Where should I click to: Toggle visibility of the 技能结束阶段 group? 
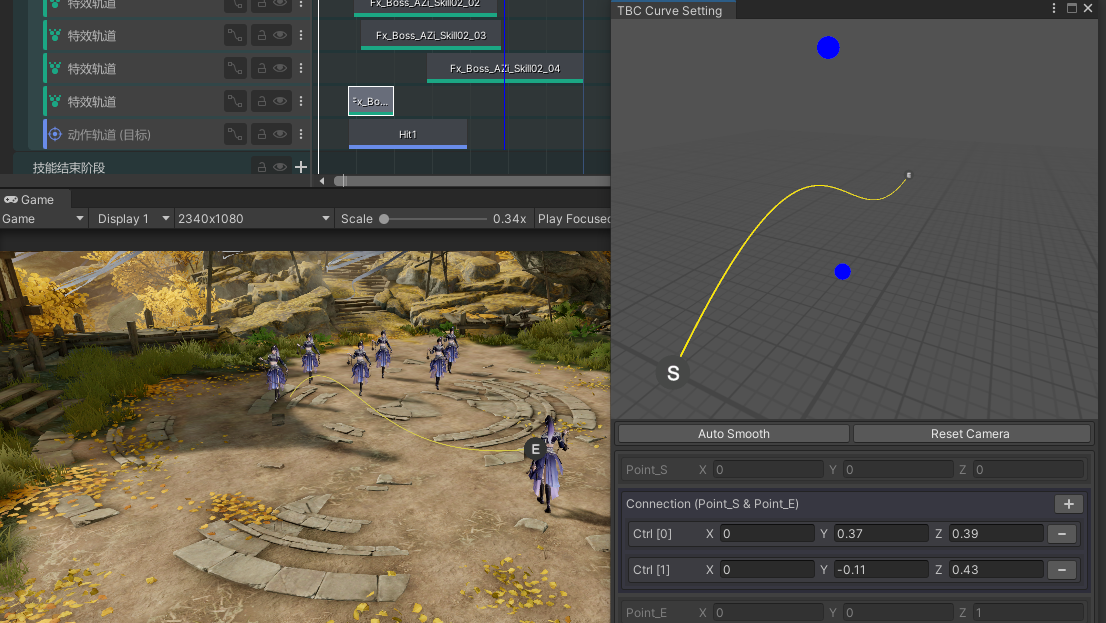[280, 167]
